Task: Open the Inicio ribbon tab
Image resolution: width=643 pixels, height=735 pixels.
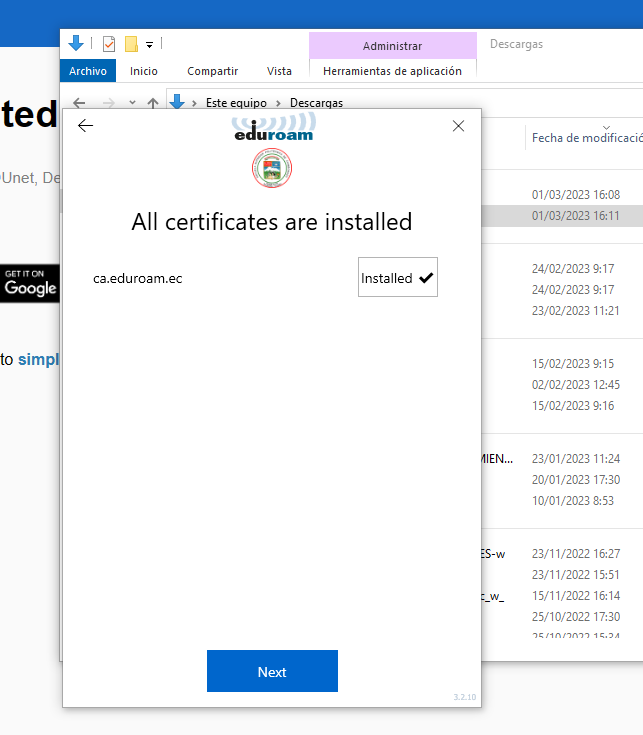Action: (144, 71)
